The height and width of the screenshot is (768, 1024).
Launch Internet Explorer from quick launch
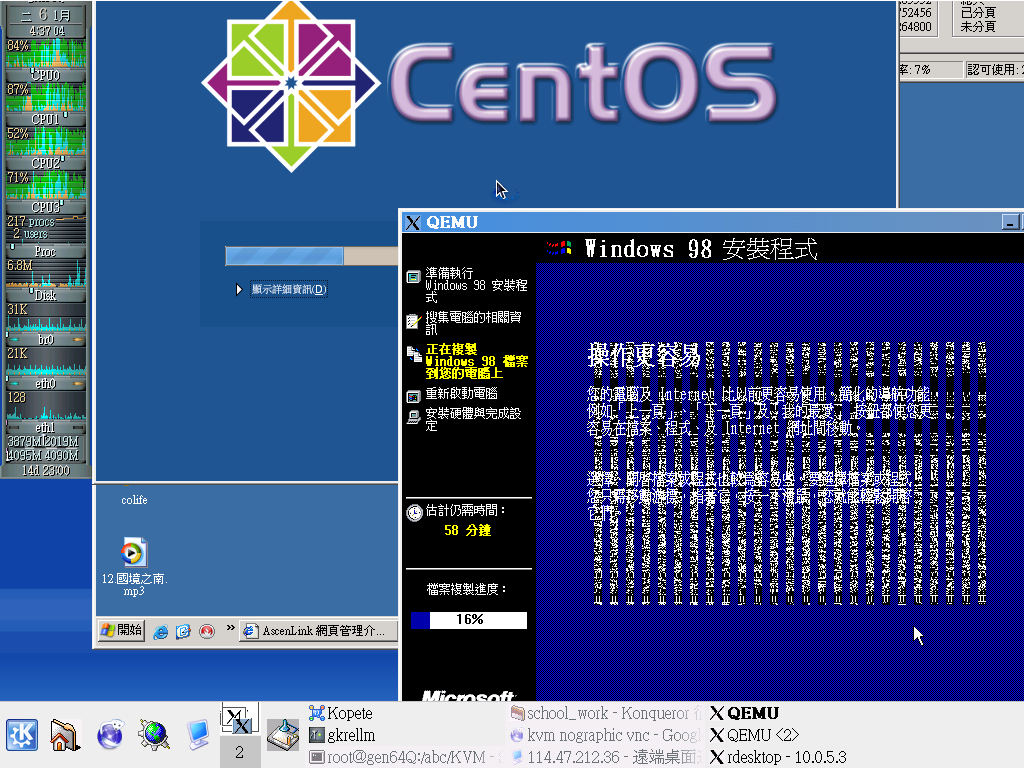[x=161, y=632]
